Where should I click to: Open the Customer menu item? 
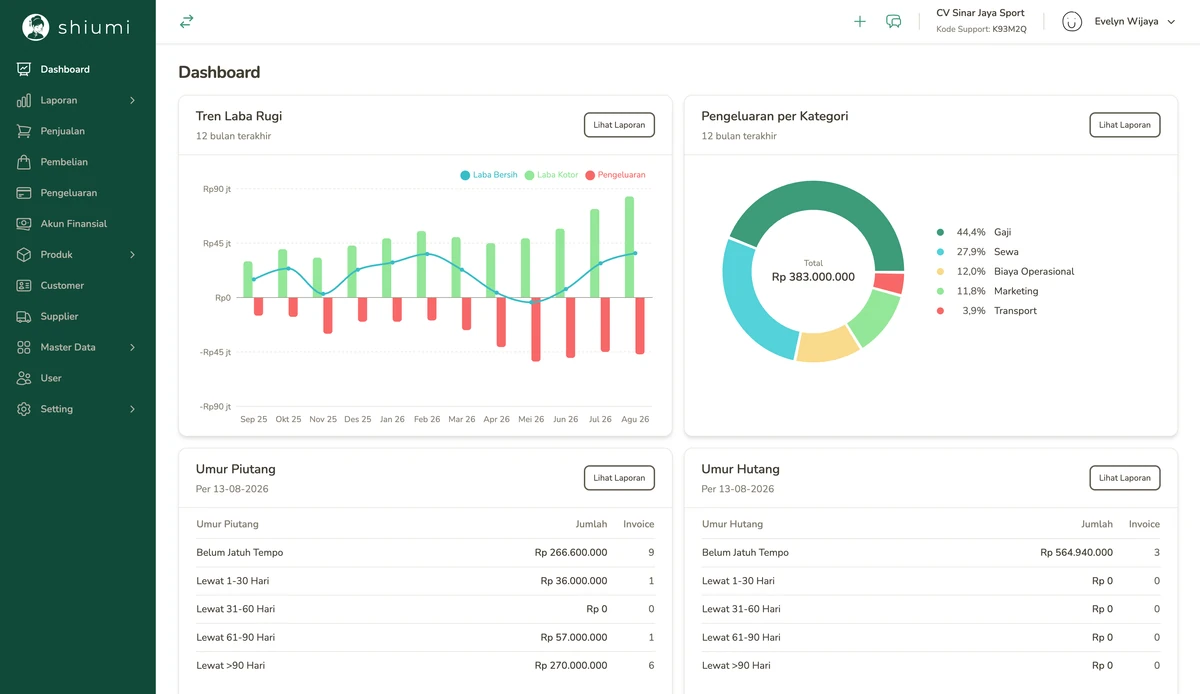[78, 286]
